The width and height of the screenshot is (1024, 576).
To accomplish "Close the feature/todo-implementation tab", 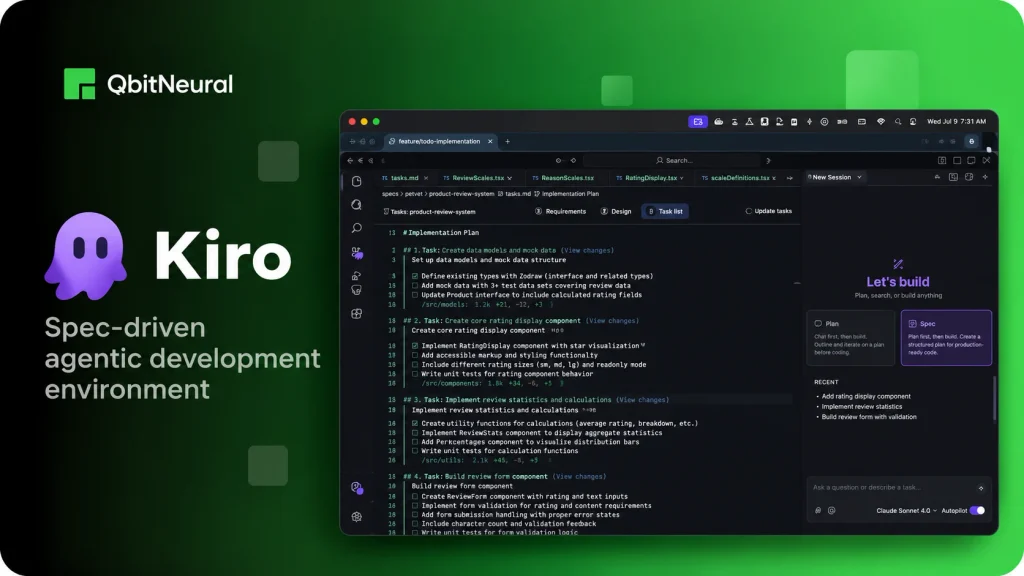I will [490, 142].
